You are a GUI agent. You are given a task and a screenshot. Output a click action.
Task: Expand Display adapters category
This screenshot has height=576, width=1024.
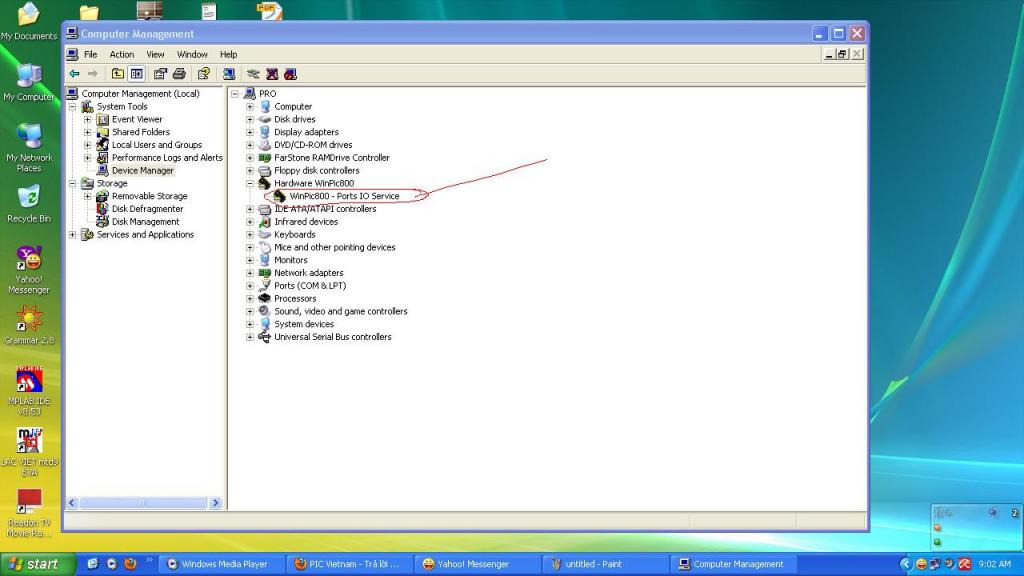click(249, 132)
